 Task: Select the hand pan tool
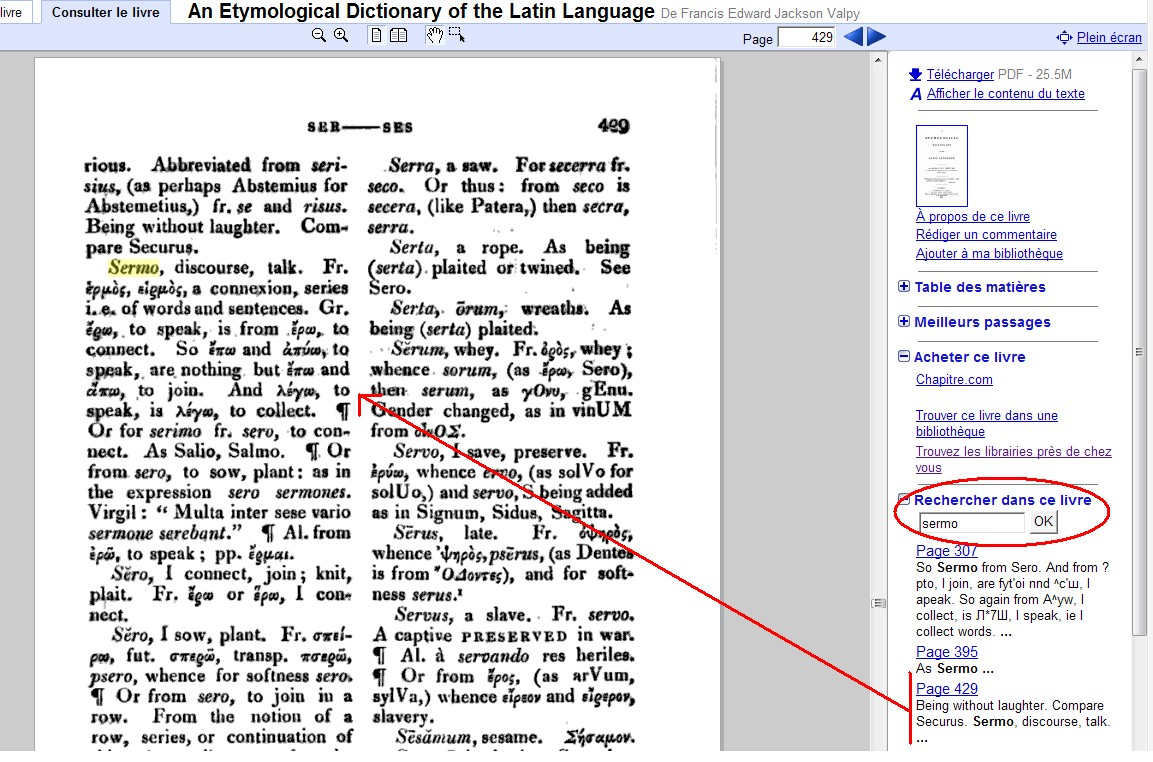point(435,35)
